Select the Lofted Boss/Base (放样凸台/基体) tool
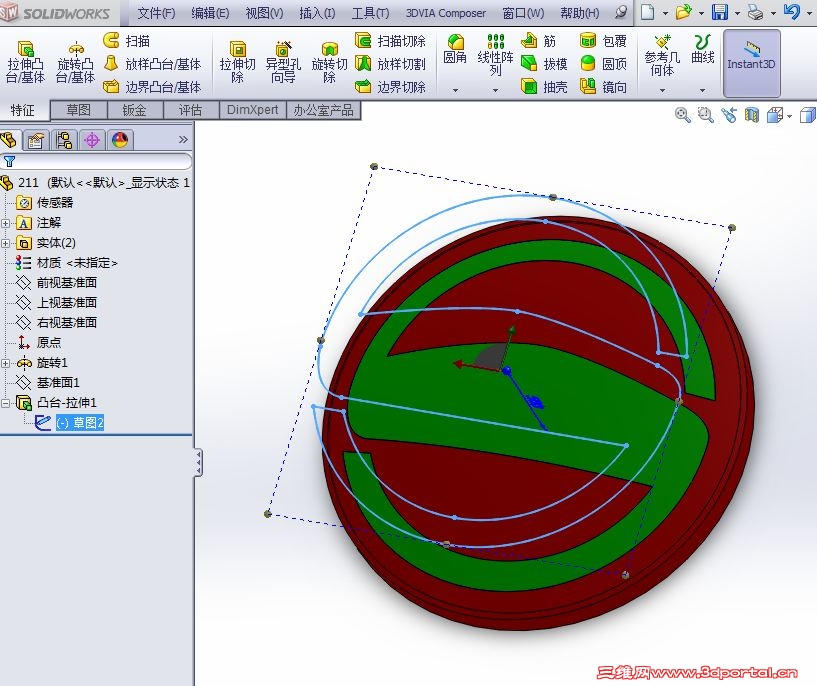Viewport: 817px width, 686px height. coord(152,64)
